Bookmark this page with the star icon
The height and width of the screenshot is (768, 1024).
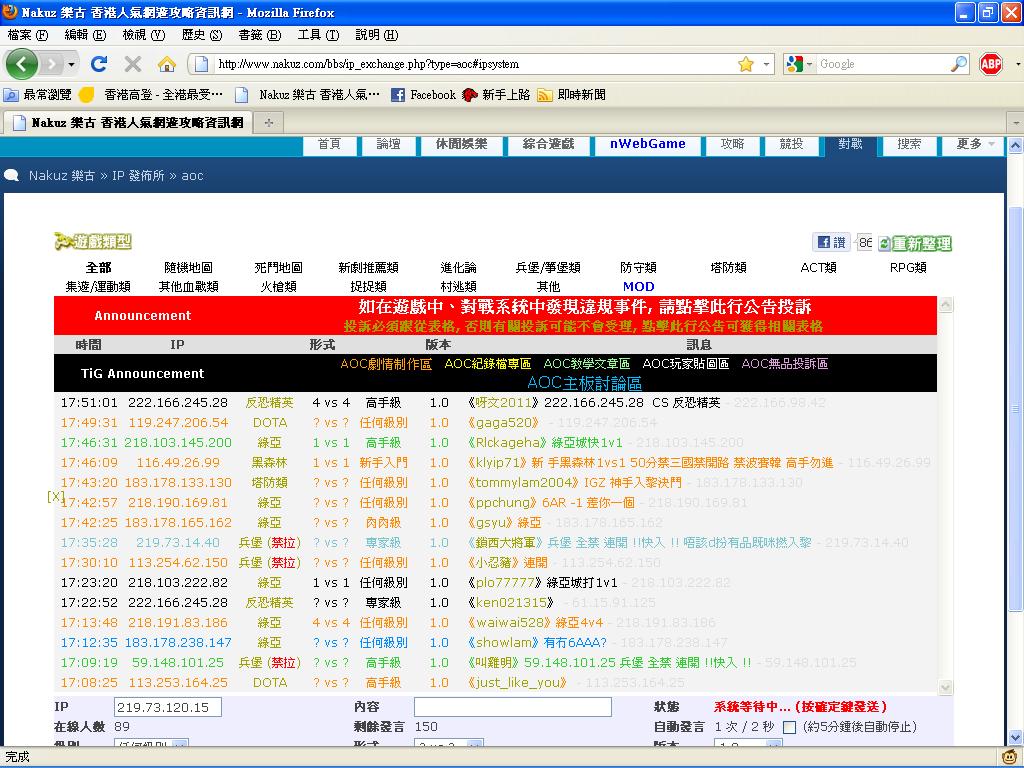[745, 64]
